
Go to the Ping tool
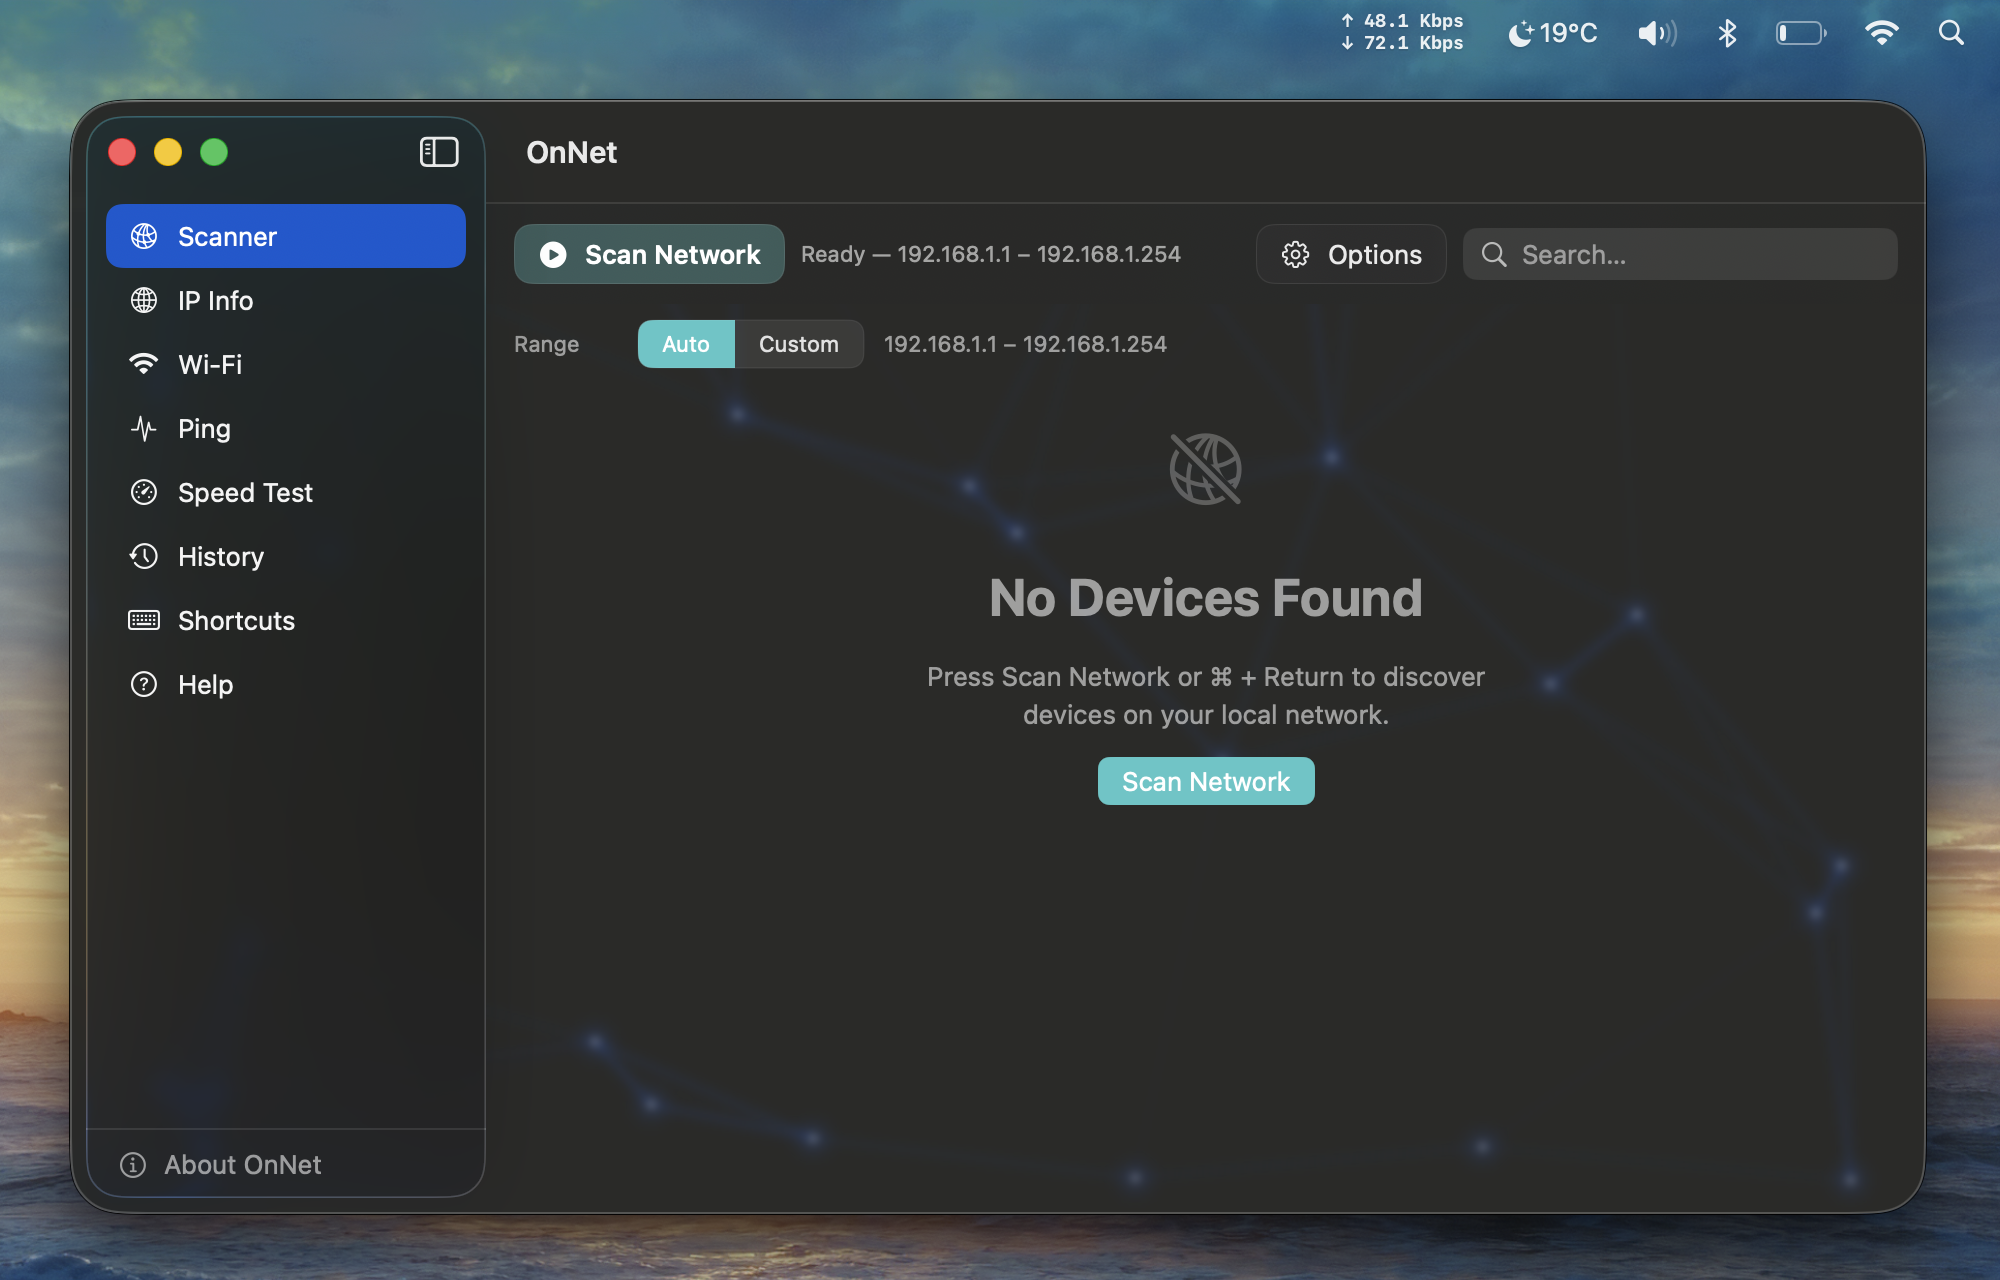286,428
